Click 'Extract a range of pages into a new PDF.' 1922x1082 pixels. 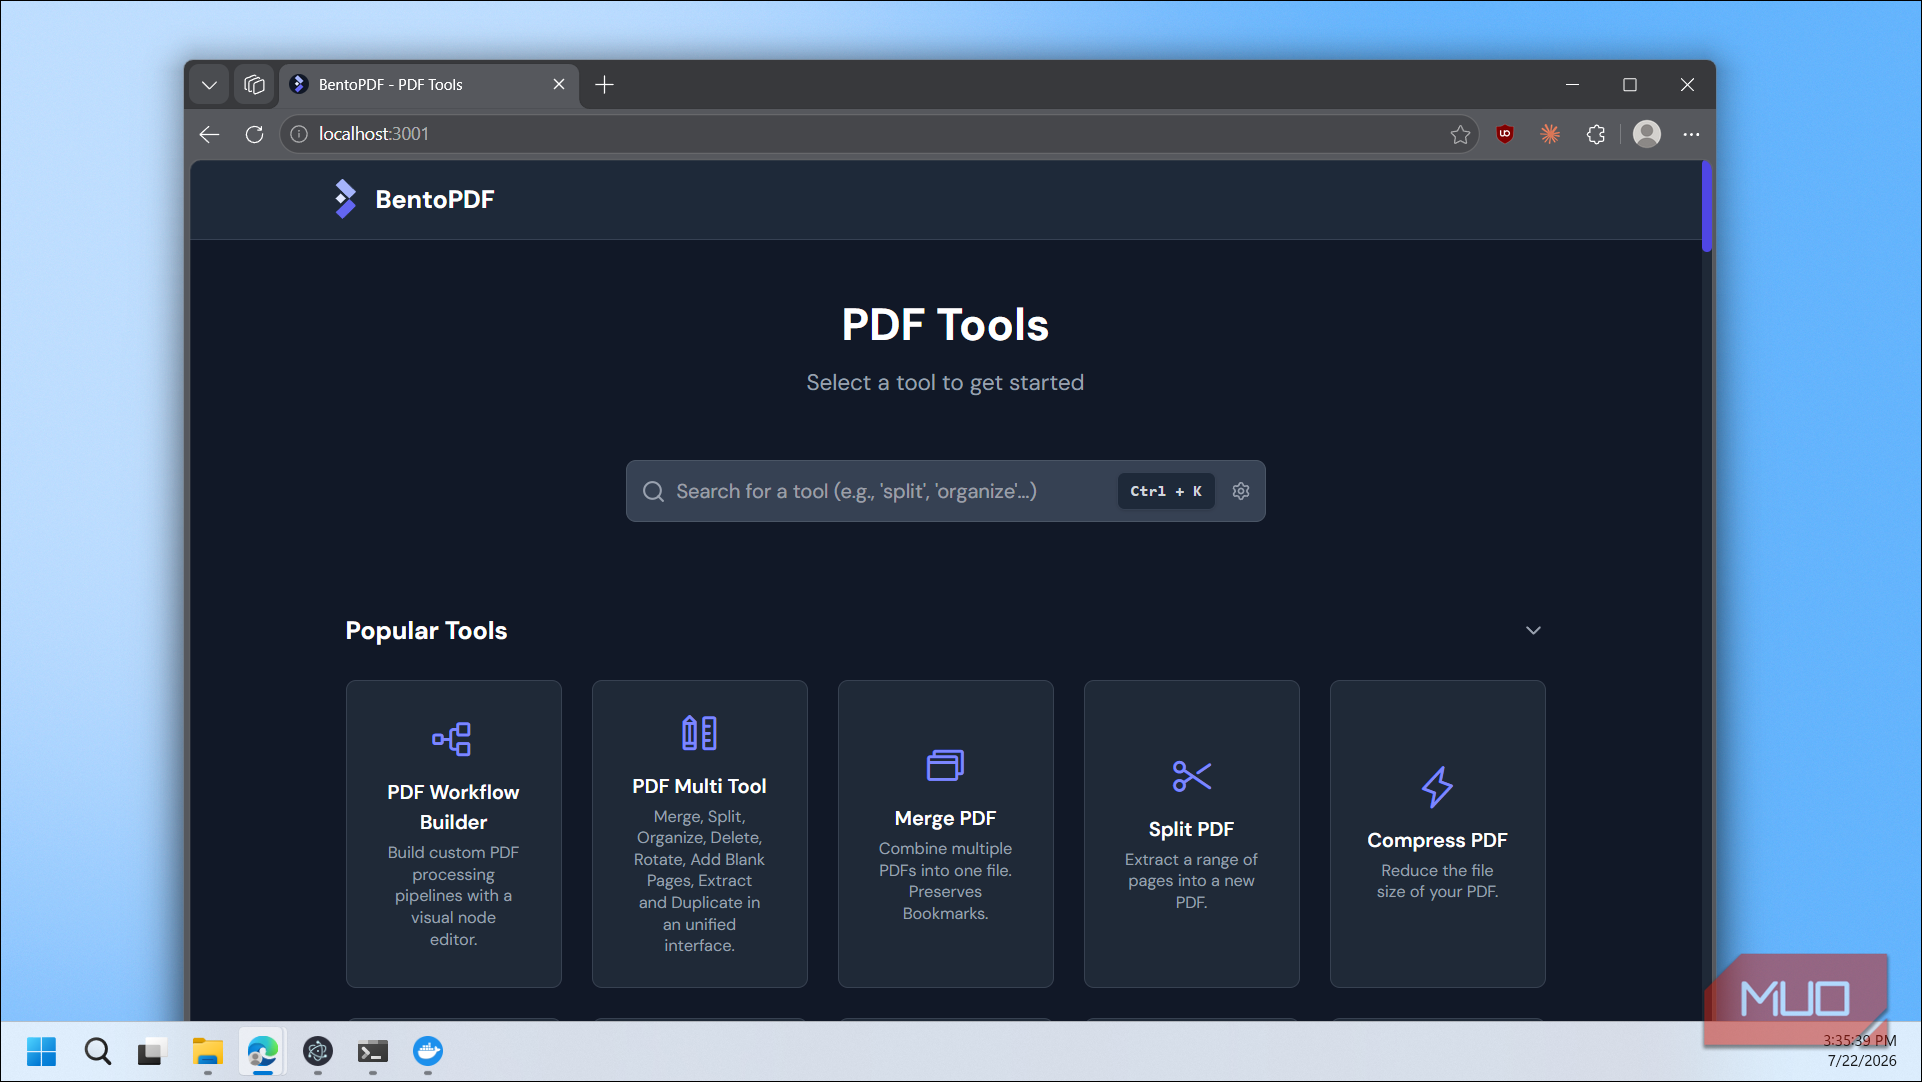click(x=1191, y=880)
